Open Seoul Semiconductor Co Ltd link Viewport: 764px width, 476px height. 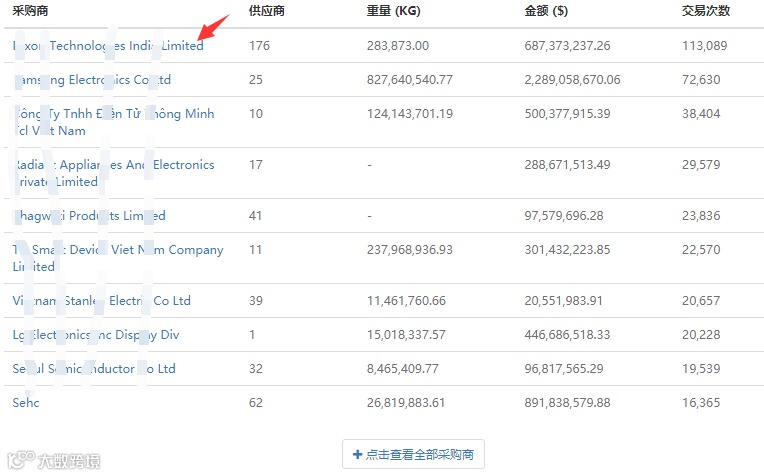click(94, 369)
